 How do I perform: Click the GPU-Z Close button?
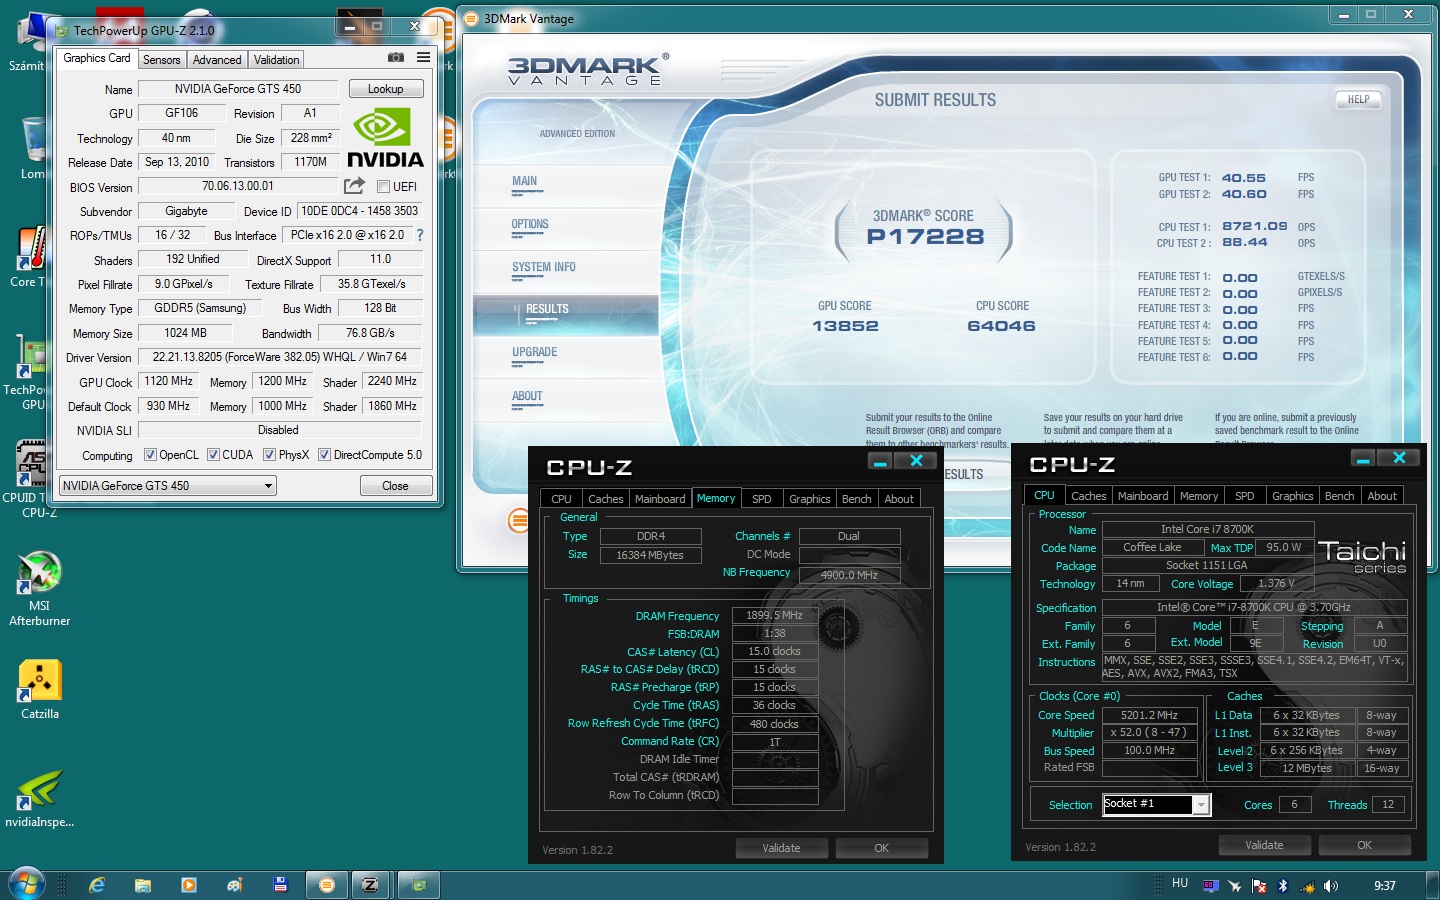point(396,486)
